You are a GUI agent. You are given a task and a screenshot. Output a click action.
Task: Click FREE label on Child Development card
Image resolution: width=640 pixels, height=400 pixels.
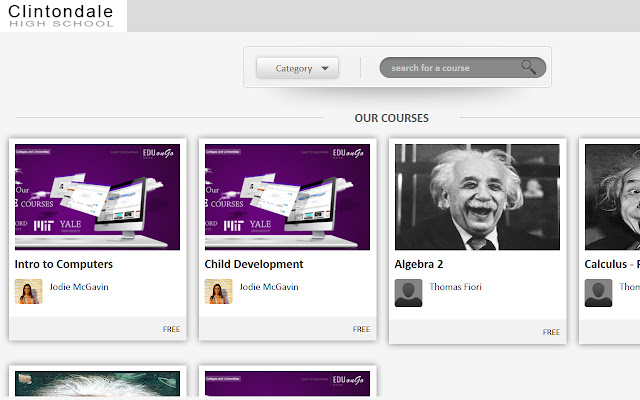361,329
